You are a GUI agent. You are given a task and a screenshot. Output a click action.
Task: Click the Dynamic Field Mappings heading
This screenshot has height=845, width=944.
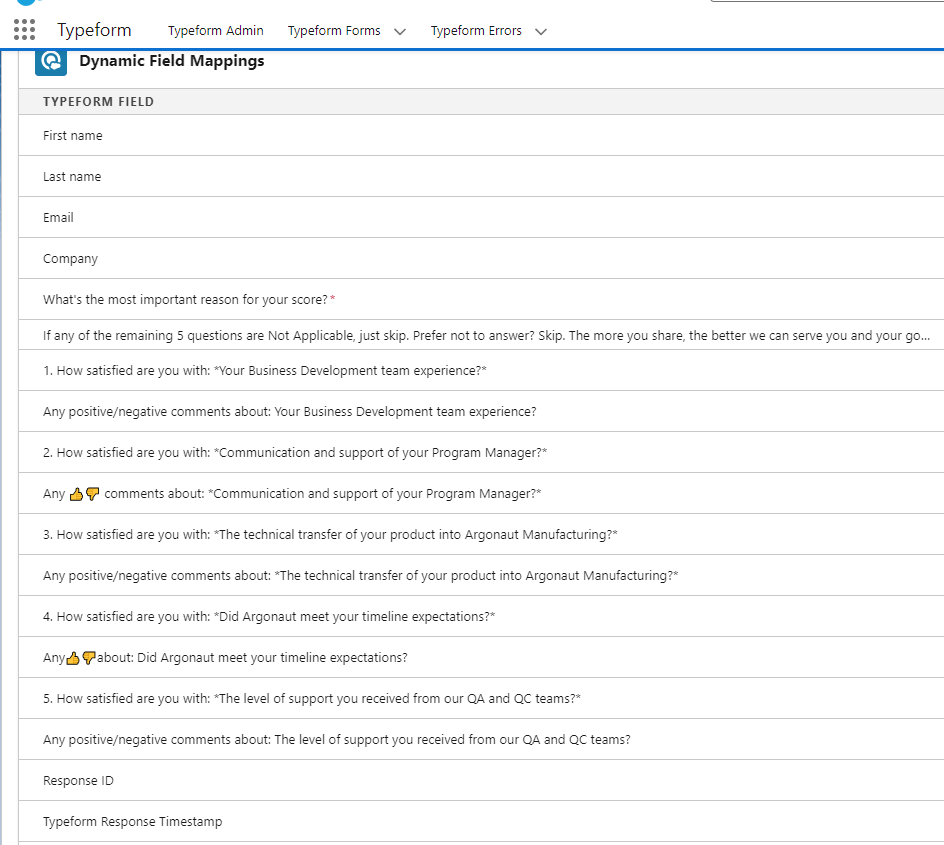point(172,61)
